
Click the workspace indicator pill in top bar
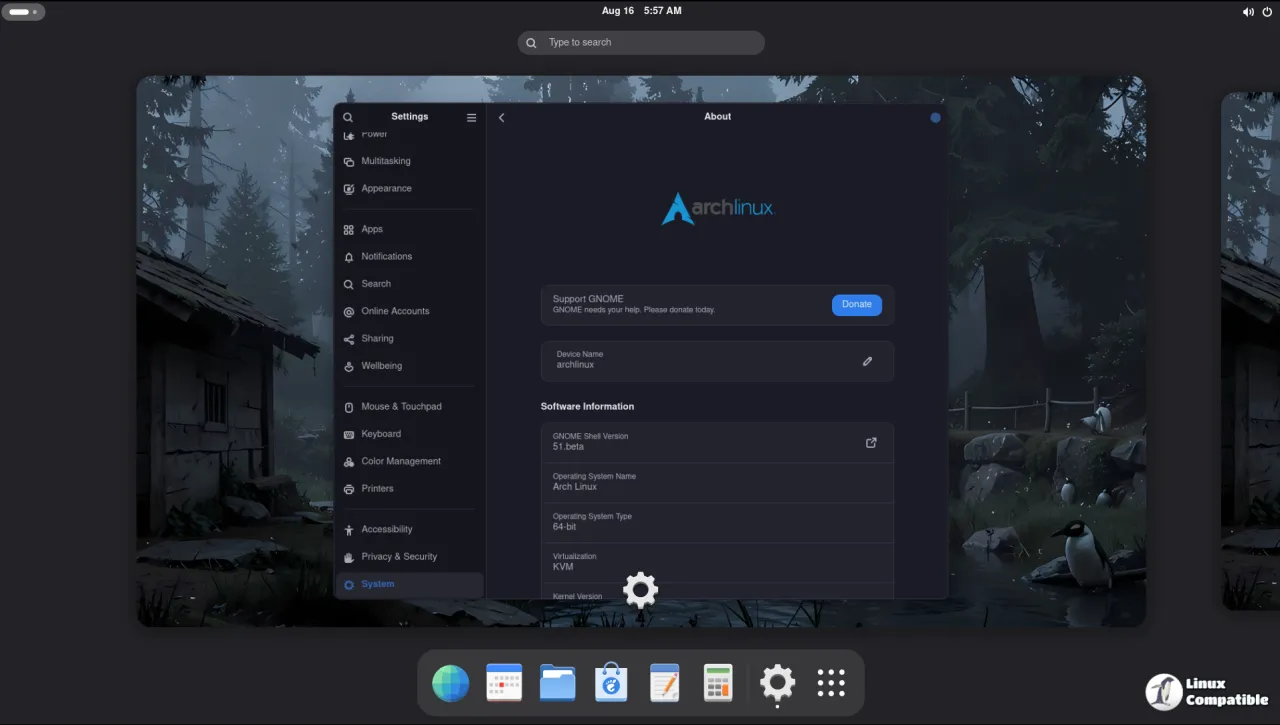coord(23,12)
